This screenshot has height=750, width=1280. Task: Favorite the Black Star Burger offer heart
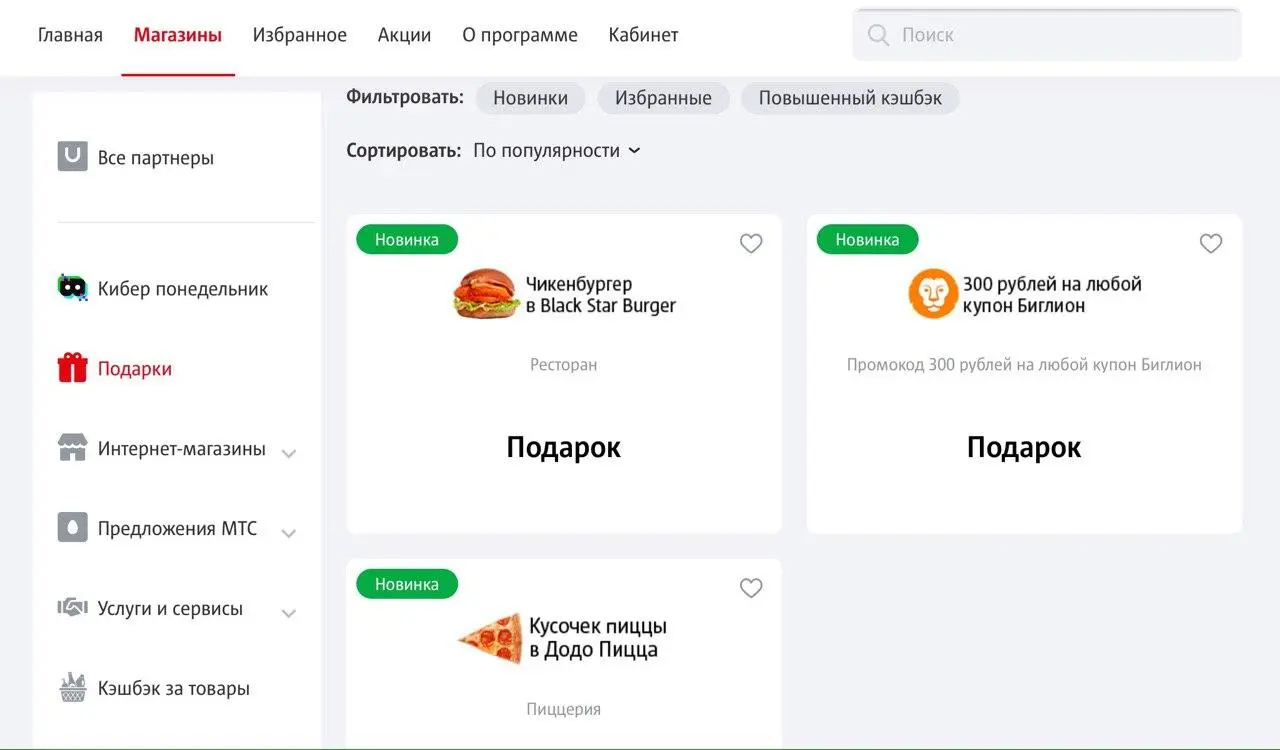[x=751, y=243]
